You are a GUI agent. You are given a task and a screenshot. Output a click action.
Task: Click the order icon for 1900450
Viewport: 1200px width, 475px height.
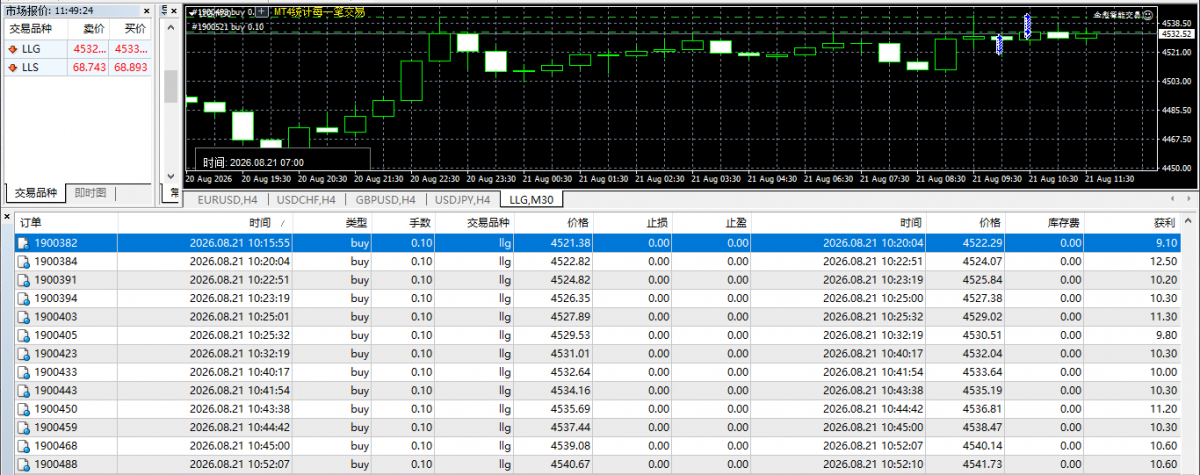(x=24, y=409)
